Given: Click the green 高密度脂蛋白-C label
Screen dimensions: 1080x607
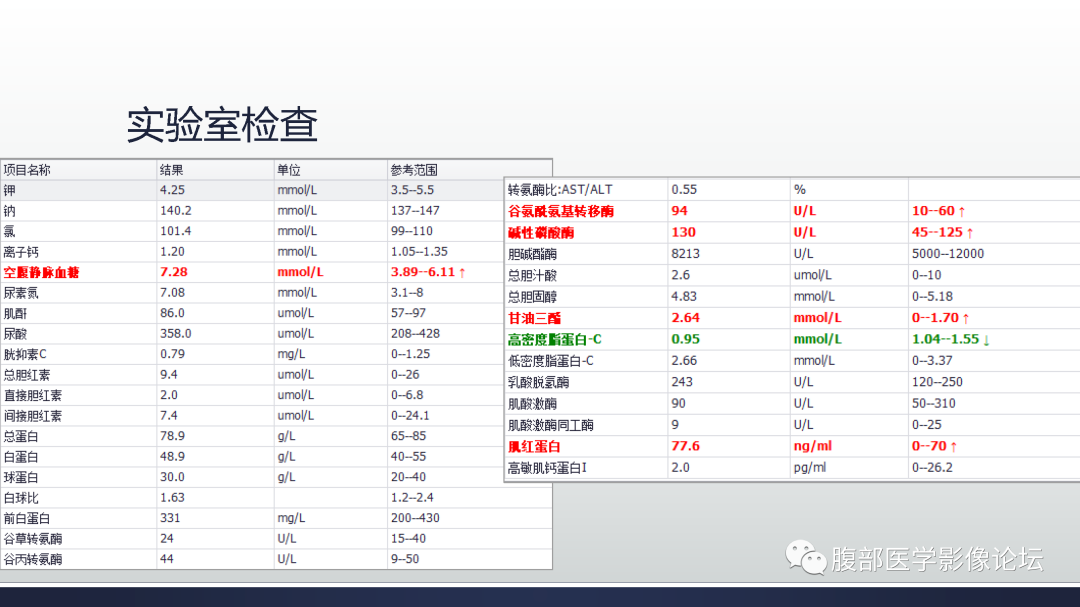Looking at the screenshot, I should coord(554,340).
